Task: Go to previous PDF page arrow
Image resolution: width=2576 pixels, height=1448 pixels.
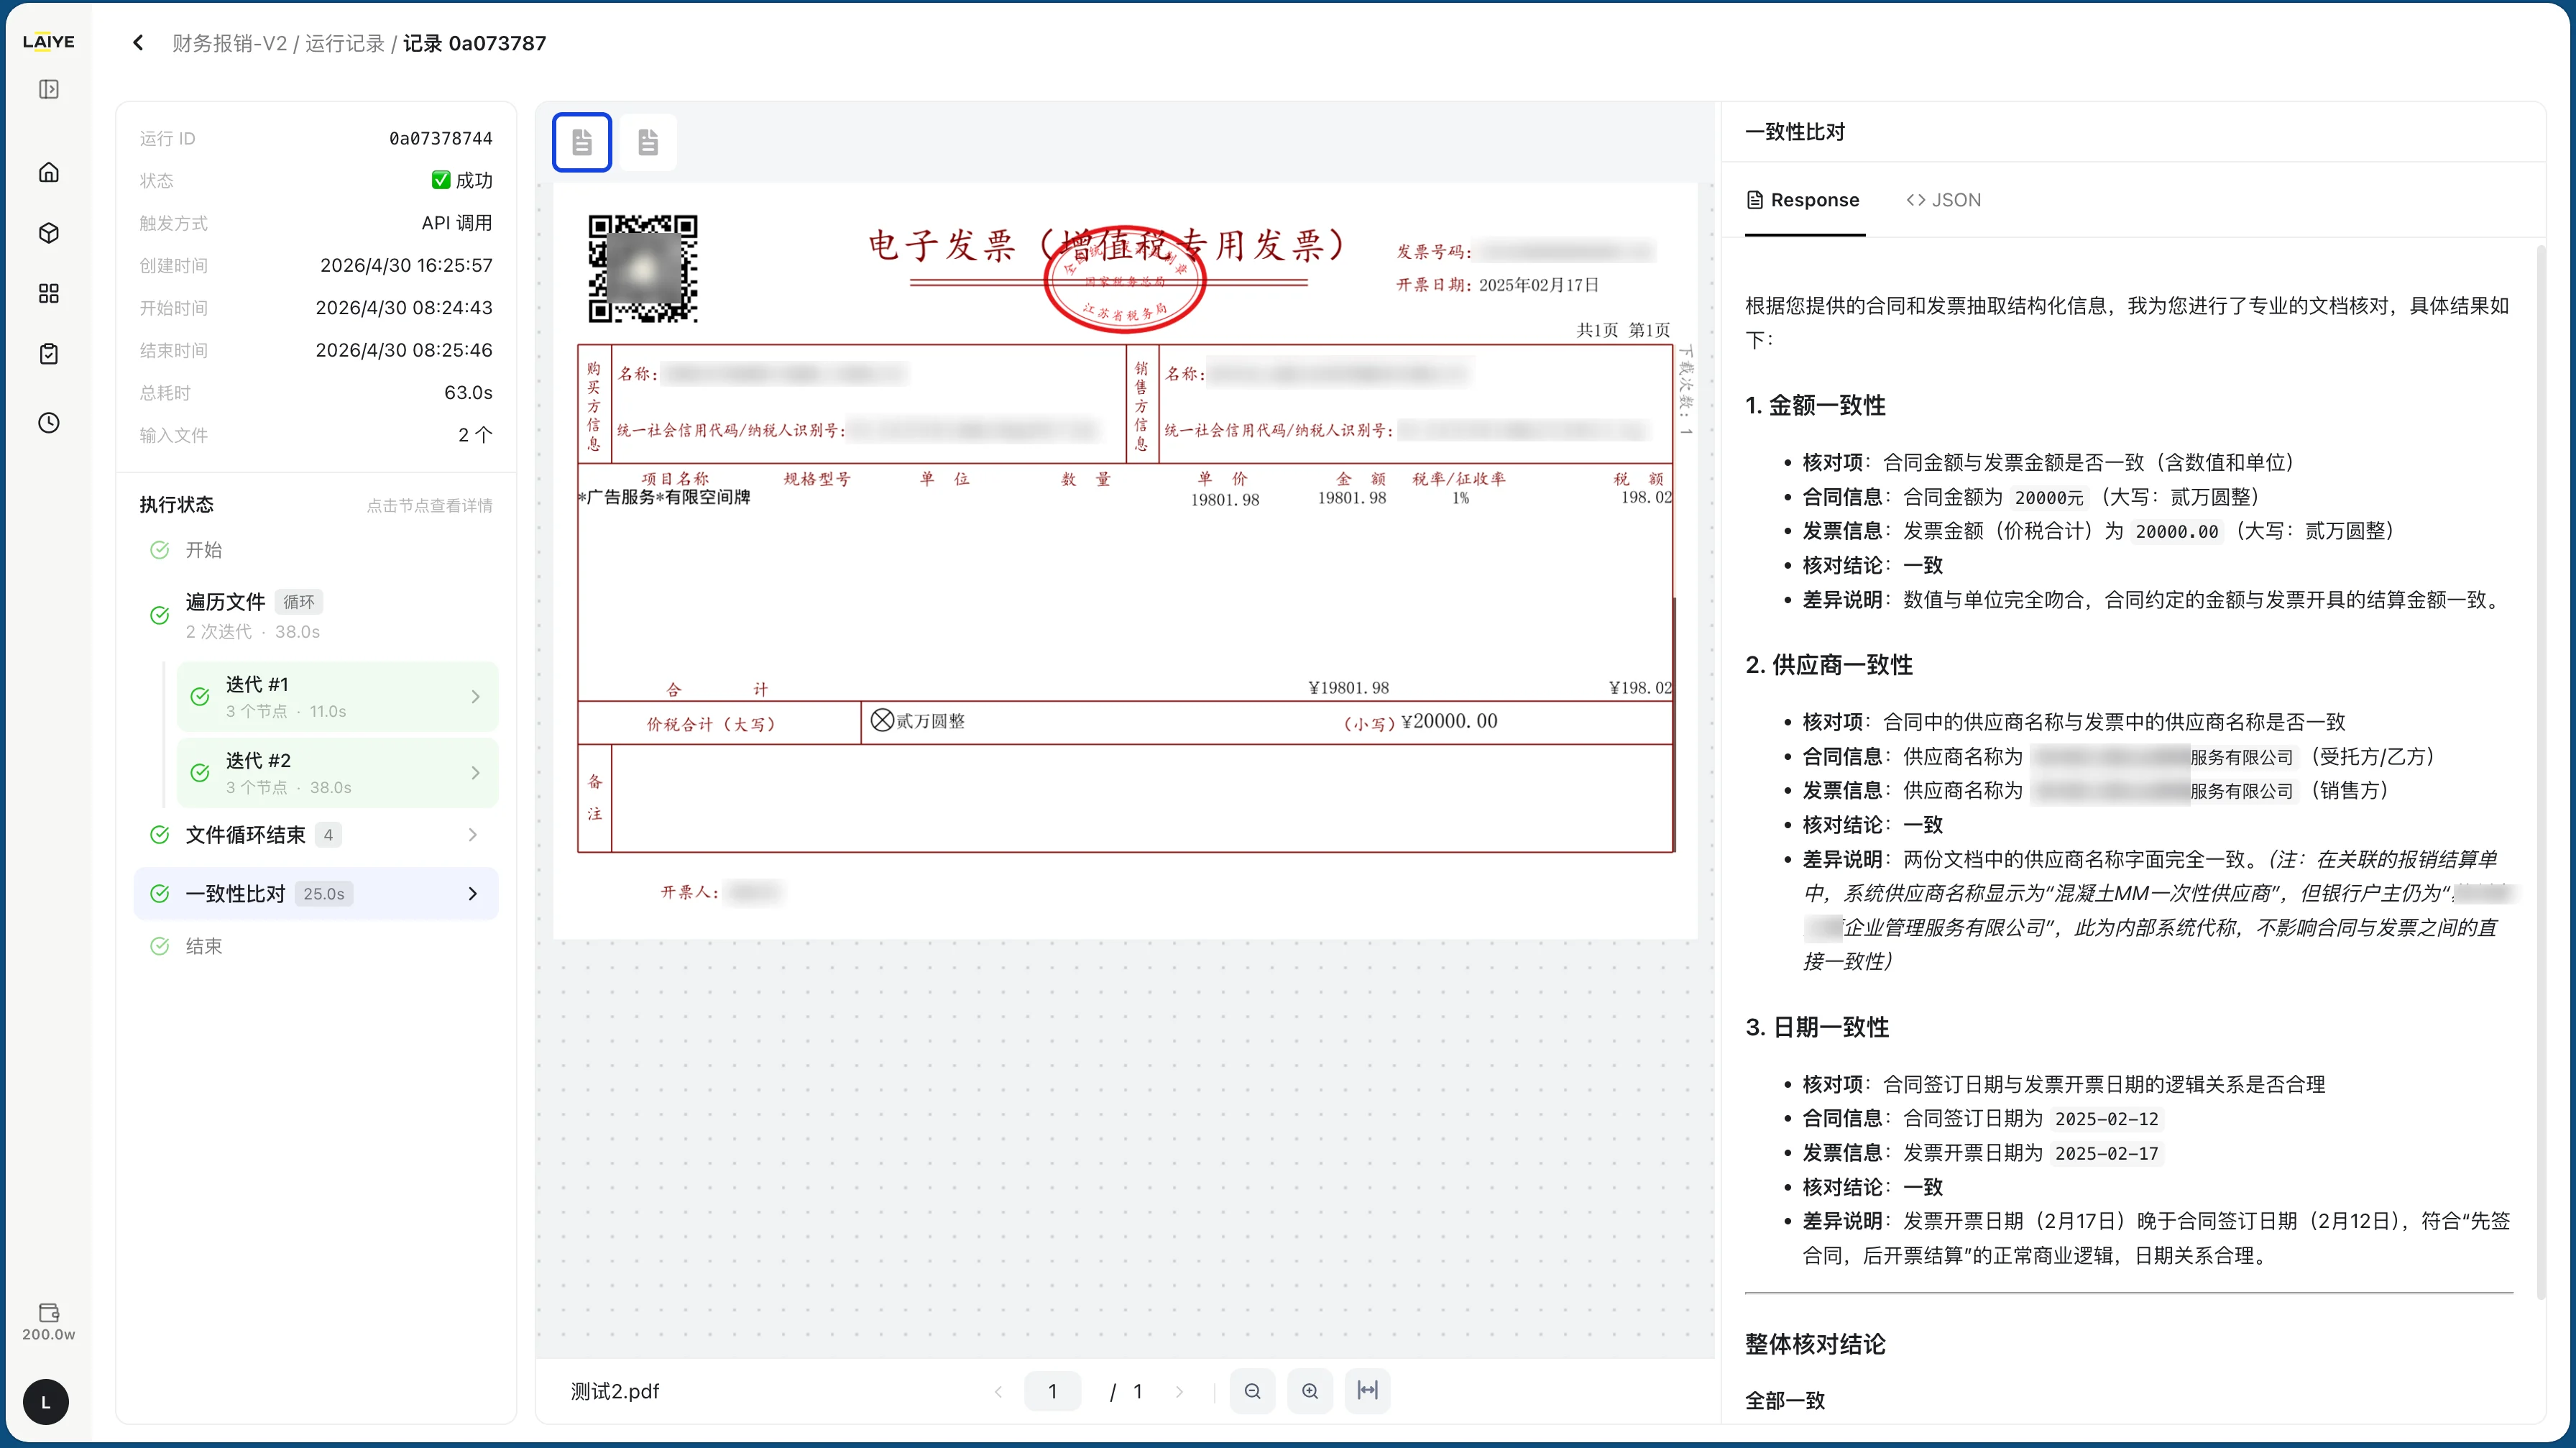Action: [998, 1391]
